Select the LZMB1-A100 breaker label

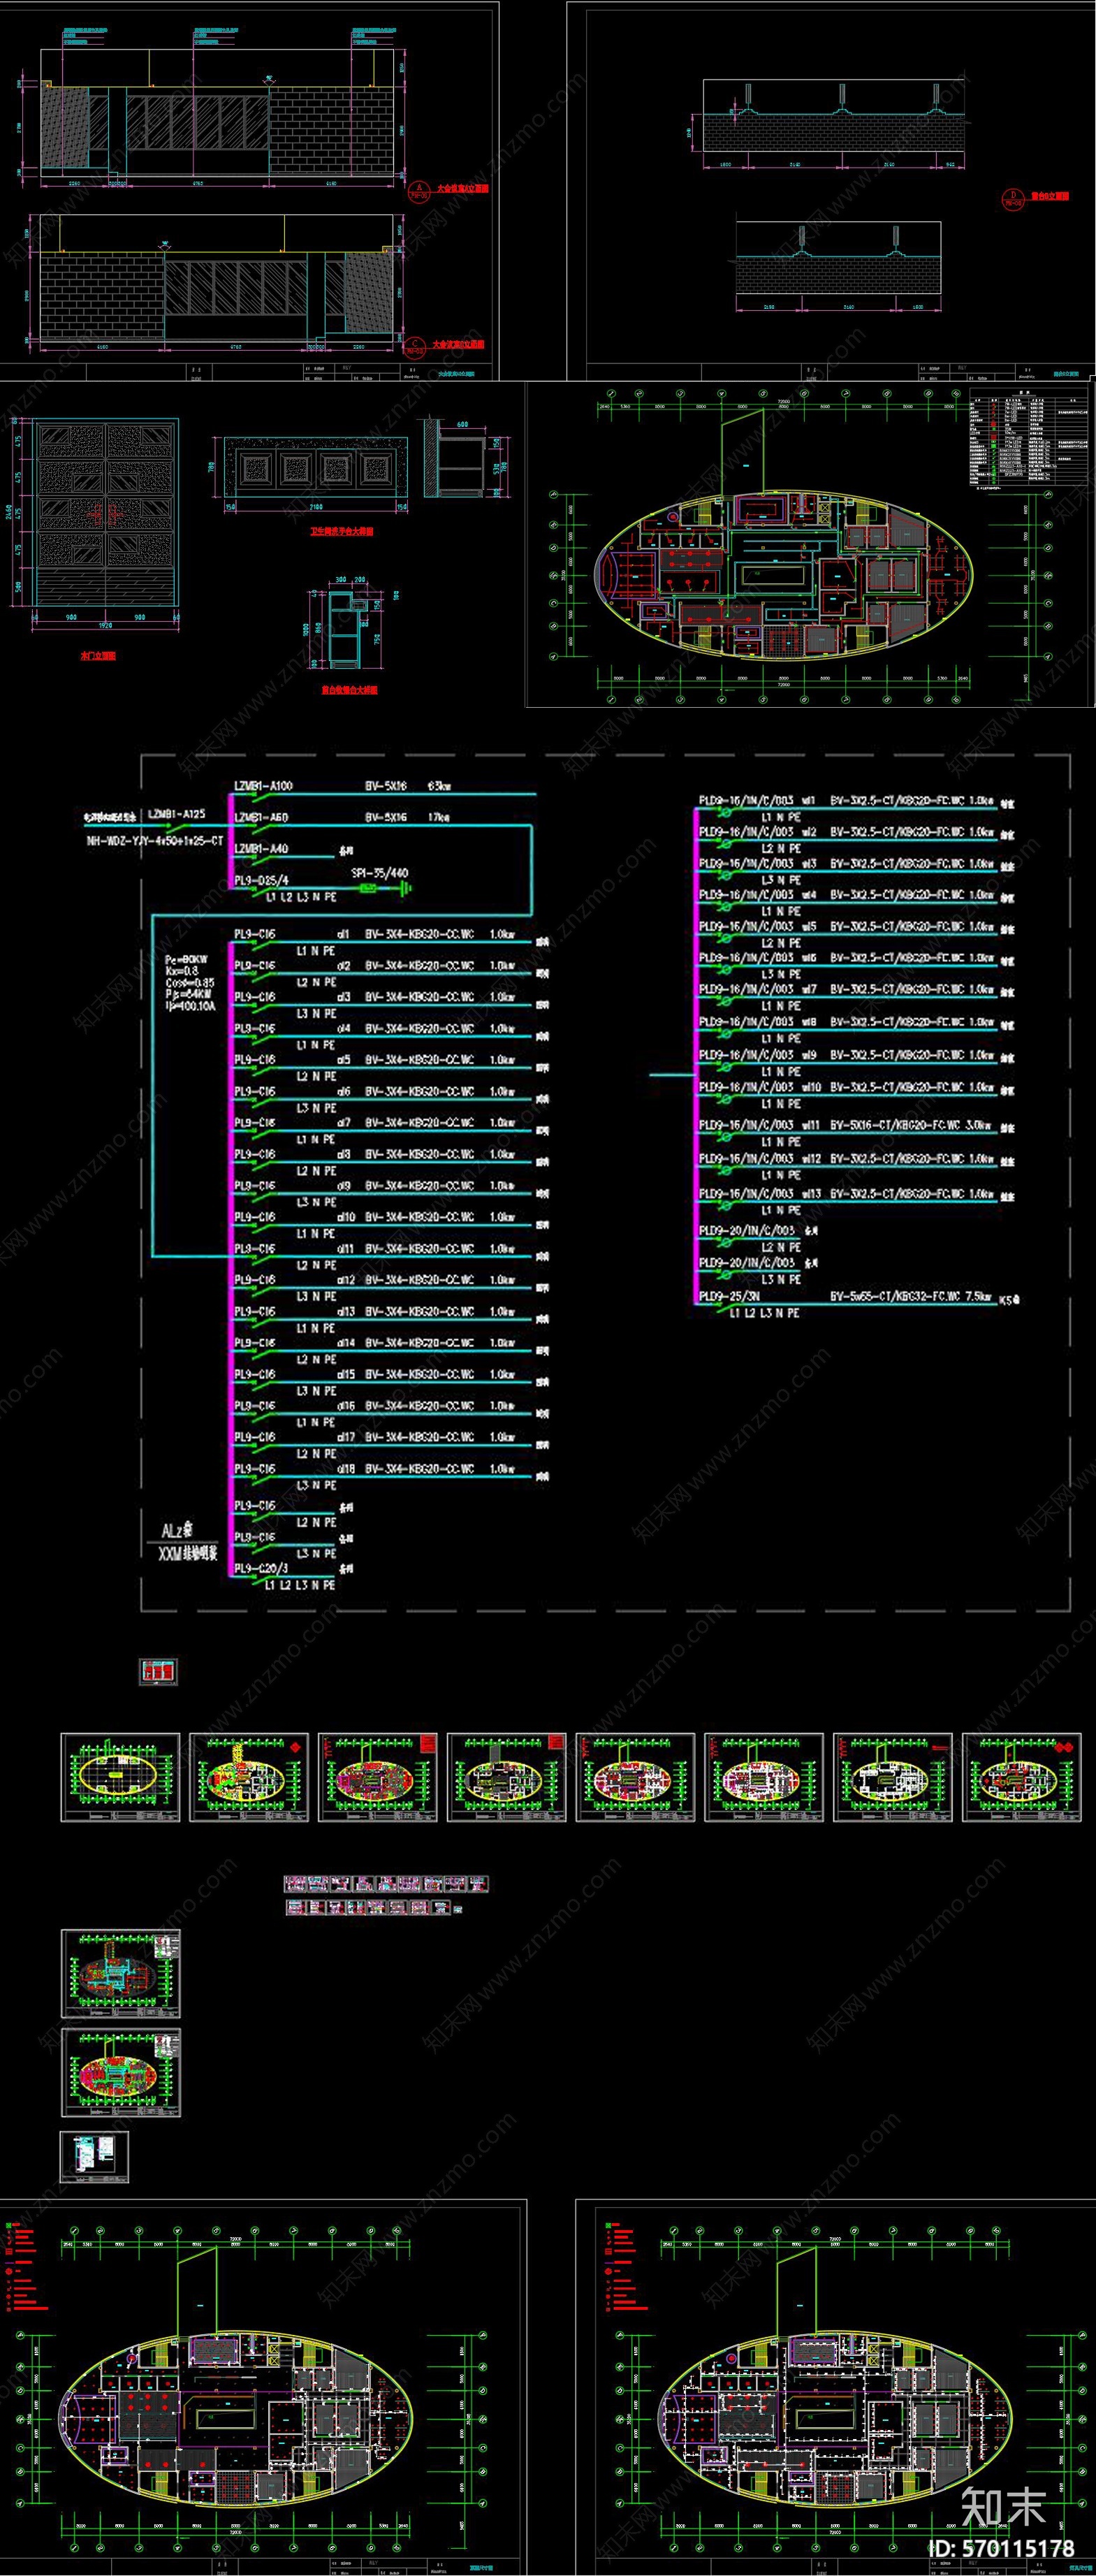[x=263, y=785]
